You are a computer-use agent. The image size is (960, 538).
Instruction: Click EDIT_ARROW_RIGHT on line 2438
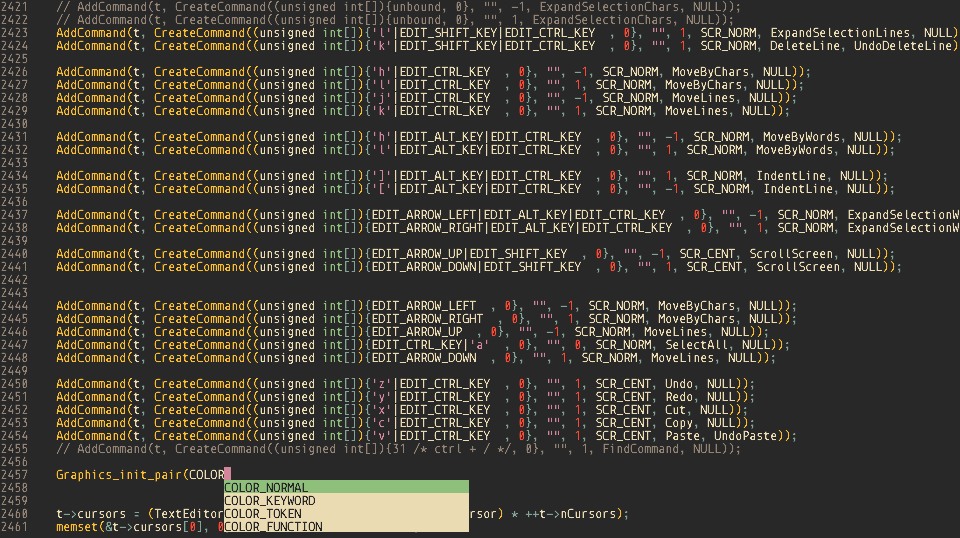tap(427, 228)
